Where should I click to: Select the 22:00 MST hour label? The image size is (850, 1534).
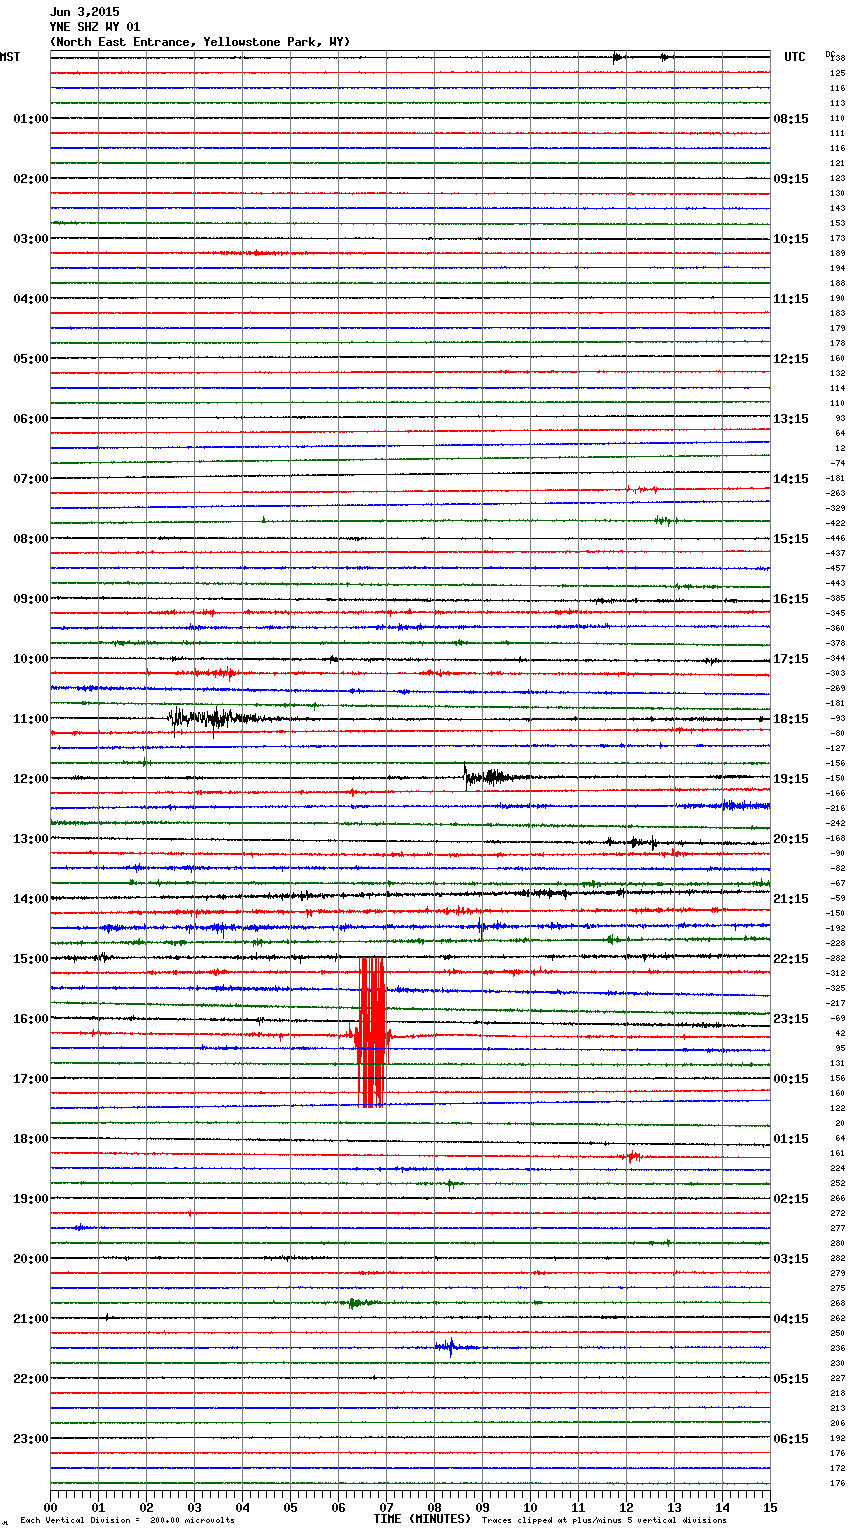(x=30, y=1379)
